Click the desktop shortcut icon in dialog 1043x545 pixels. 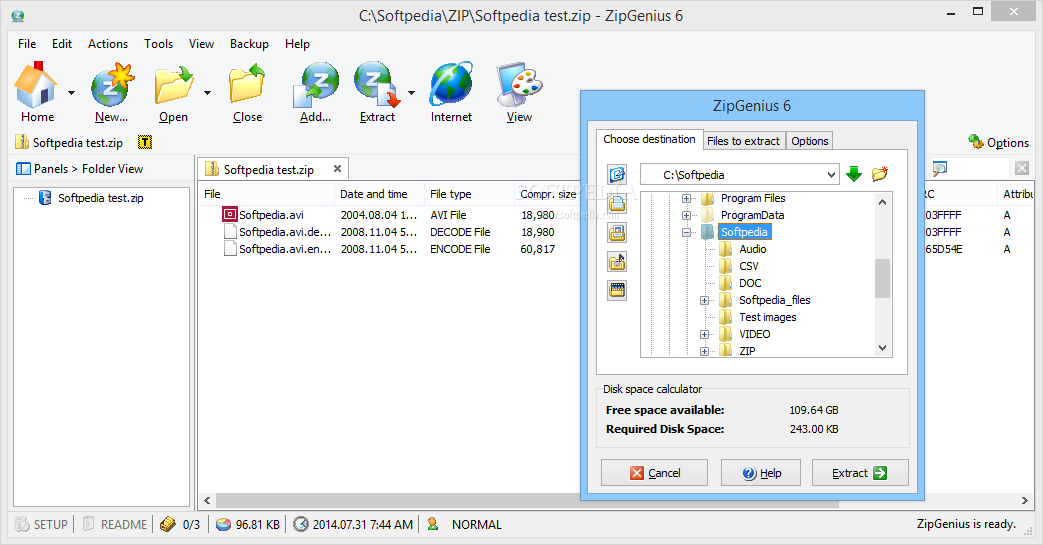point(617,174)
